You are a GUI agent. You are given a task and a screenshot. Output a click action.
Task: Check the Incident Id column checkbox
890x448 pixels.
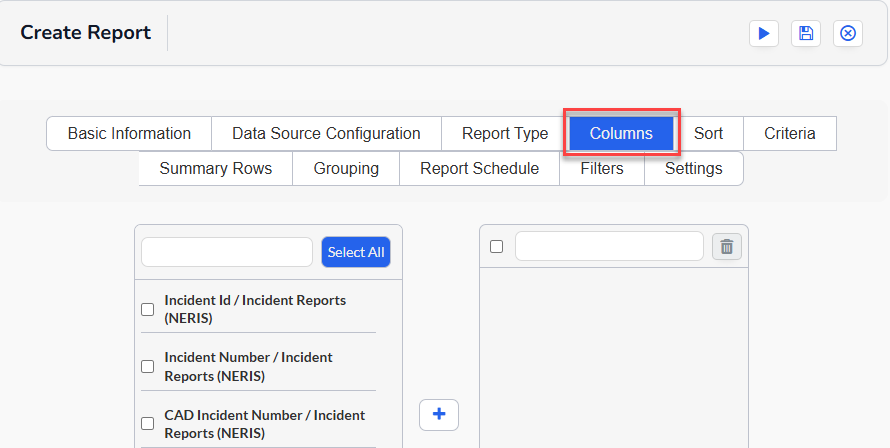pos(148,309)
